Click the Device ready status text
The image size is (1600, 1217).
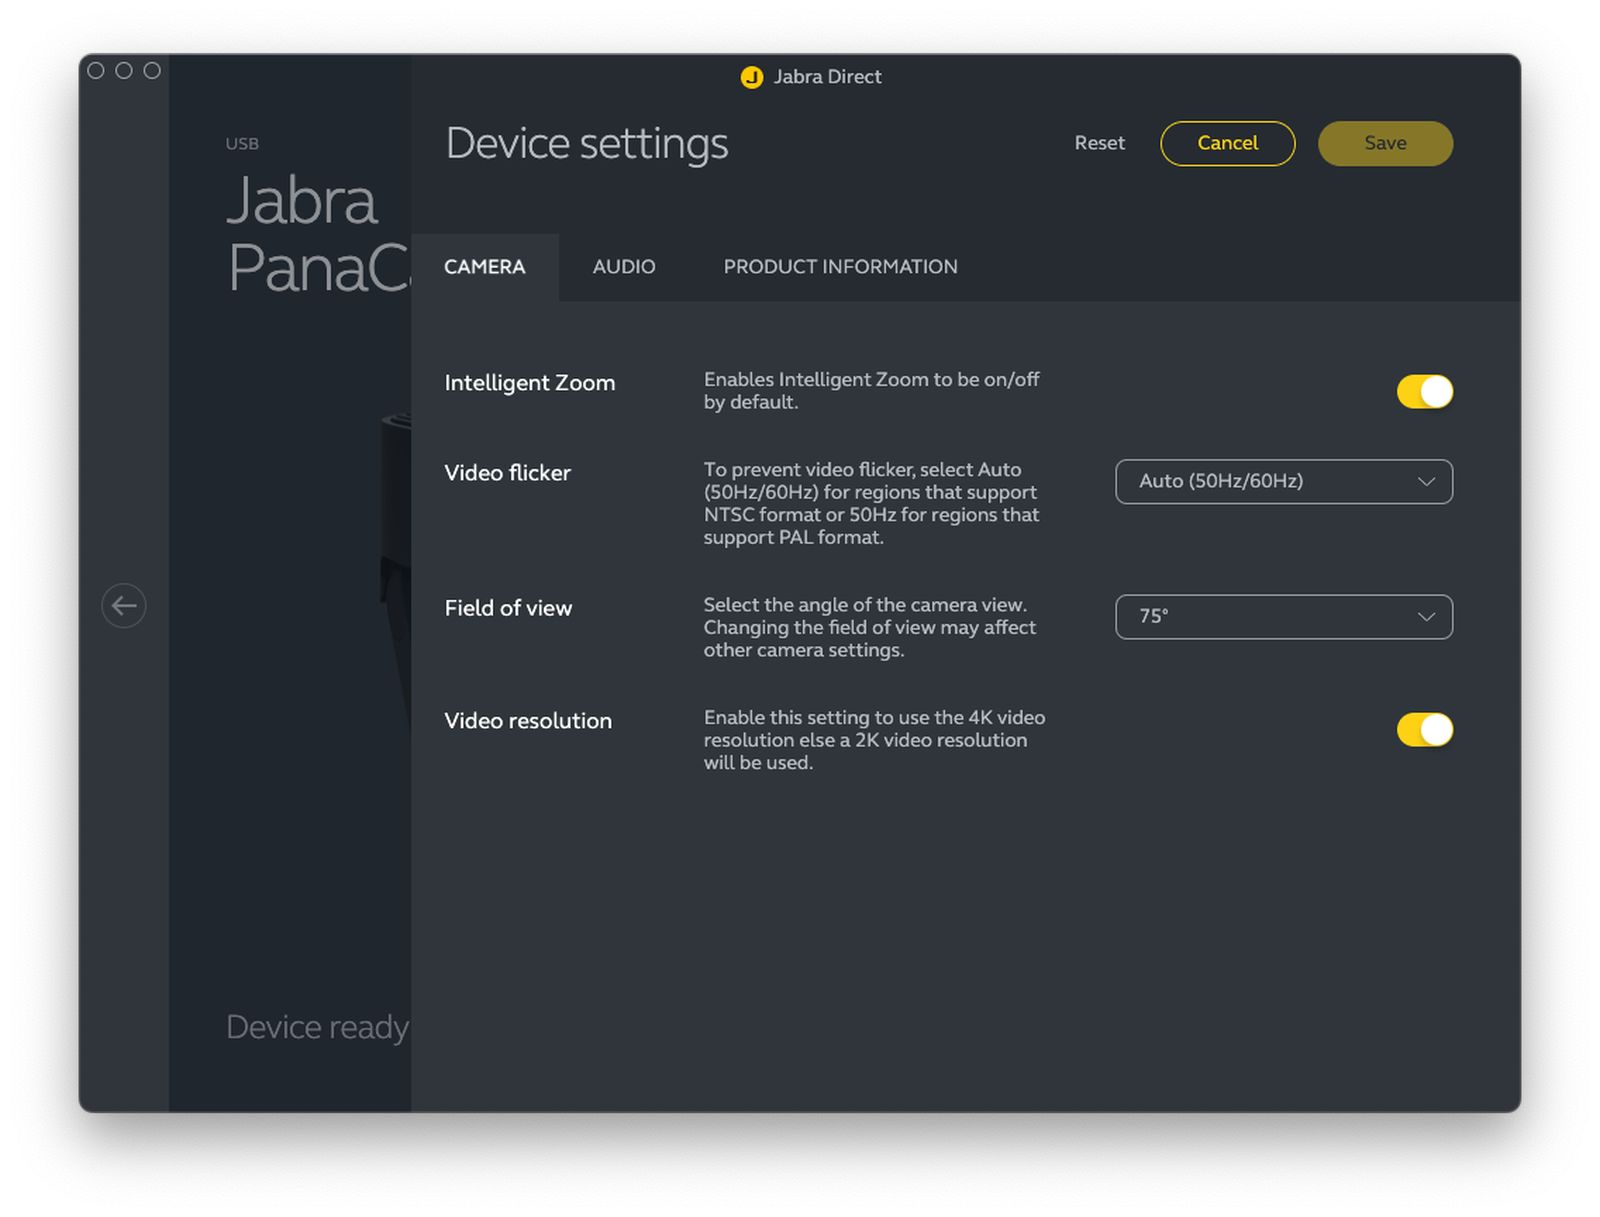tap(318, 1027)
